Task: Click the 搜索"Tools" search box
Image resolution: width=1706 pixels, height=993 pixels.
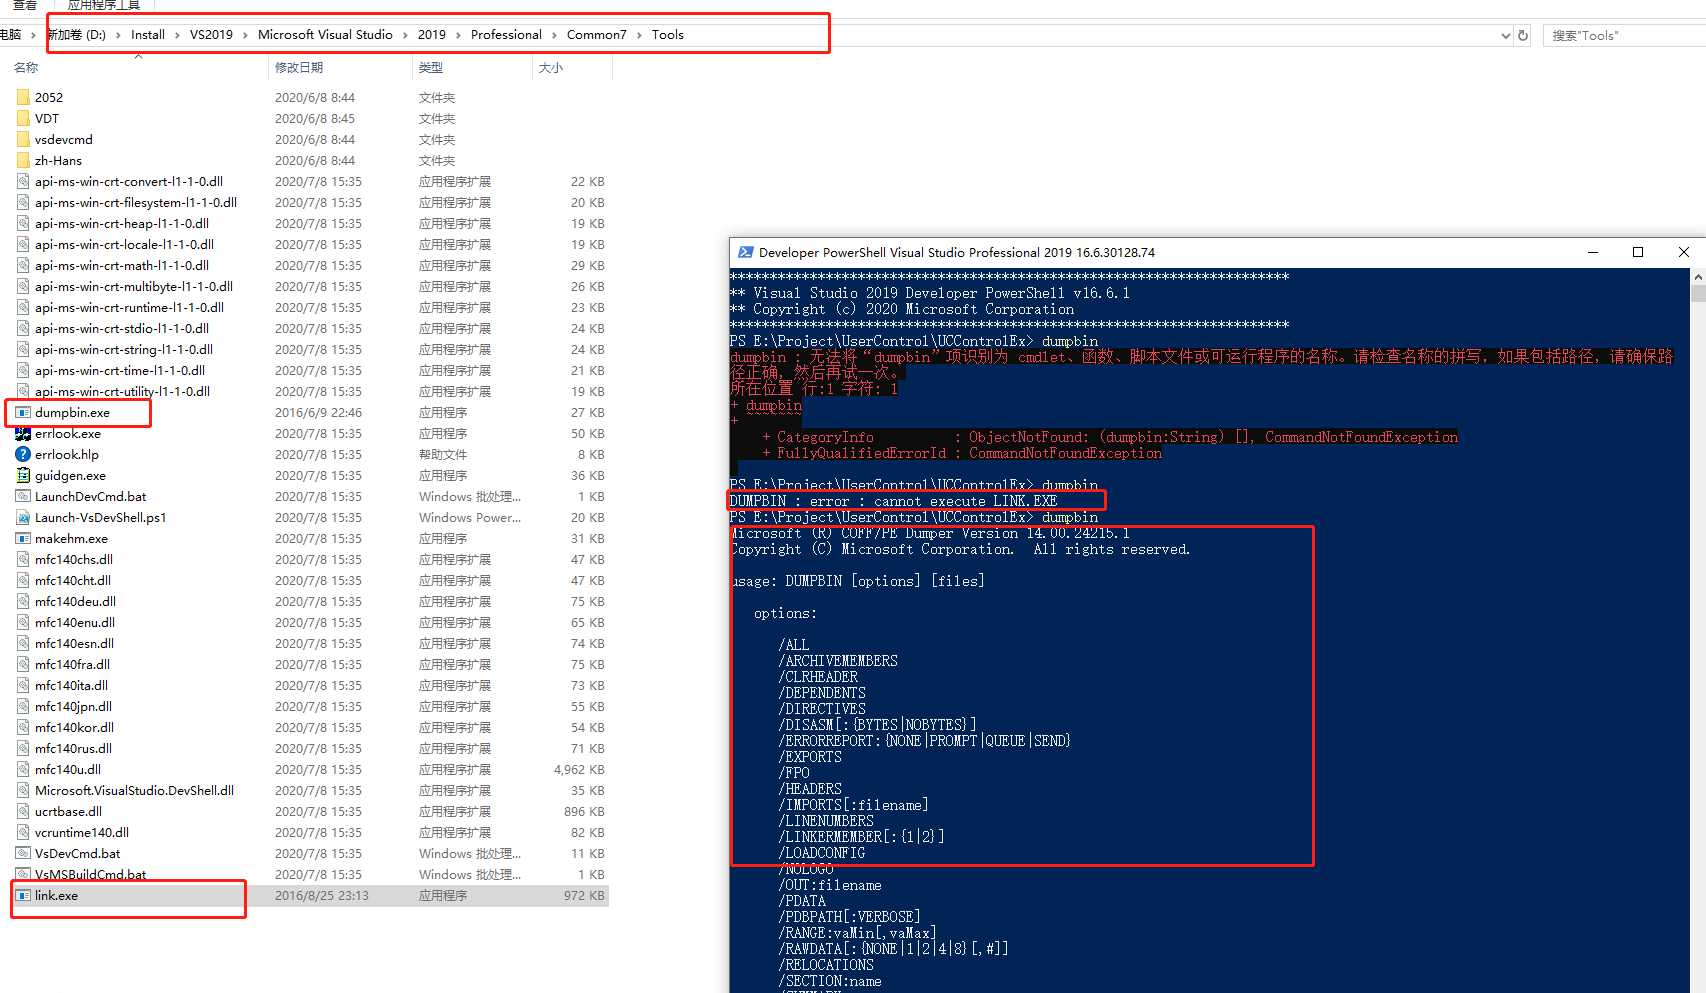Action: point(1625,35)
